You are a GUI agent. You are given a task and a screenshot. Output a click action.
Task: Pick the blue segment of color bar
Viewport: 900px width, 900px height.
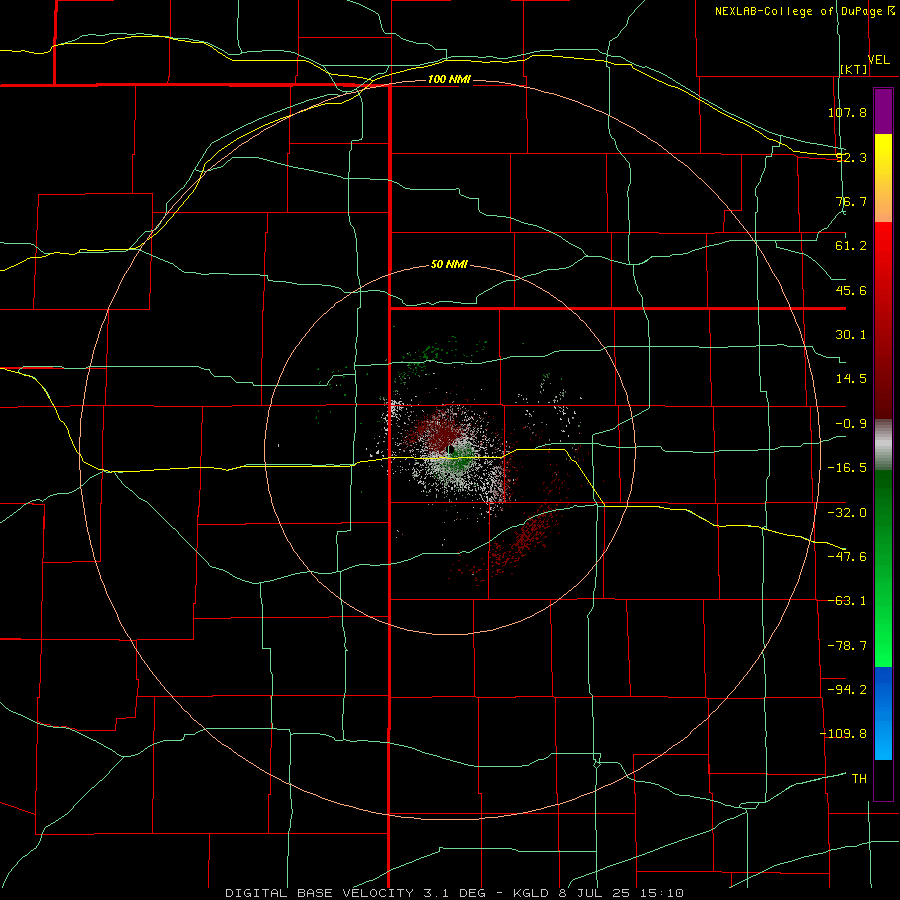(883, 713)
